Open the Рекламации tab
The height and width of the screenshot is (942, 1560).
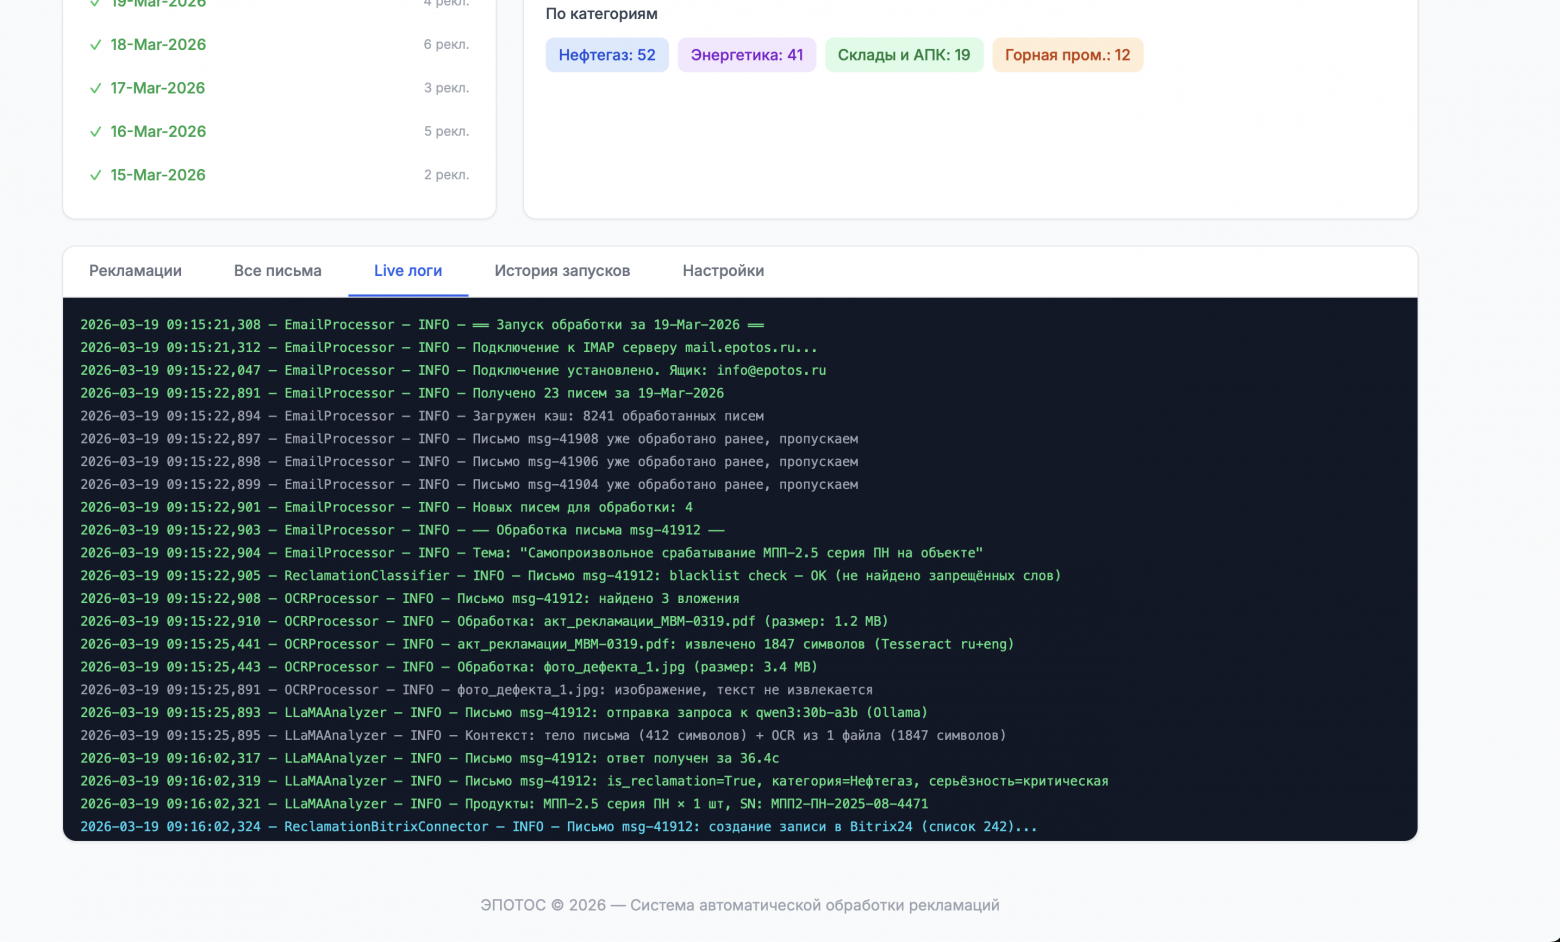click(135, 271)
